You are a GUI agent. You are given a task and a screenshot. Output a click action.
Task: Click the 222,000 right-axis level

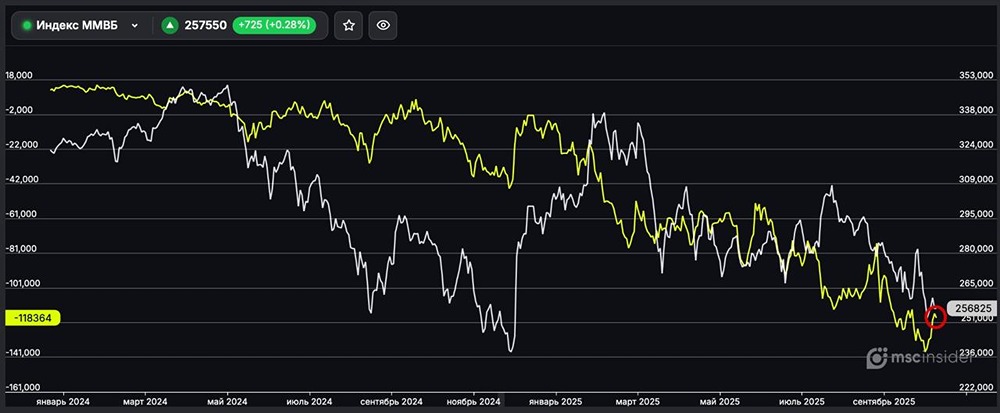coord(976,387)
